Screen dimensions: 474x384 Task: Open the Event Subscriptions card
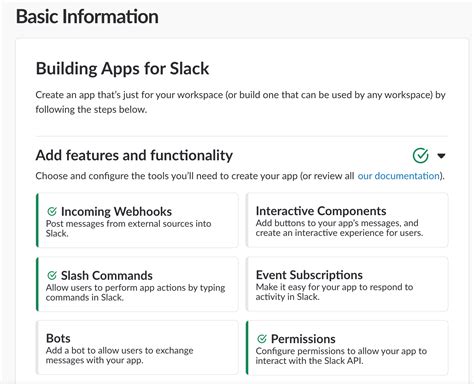(x=347, y=284)
